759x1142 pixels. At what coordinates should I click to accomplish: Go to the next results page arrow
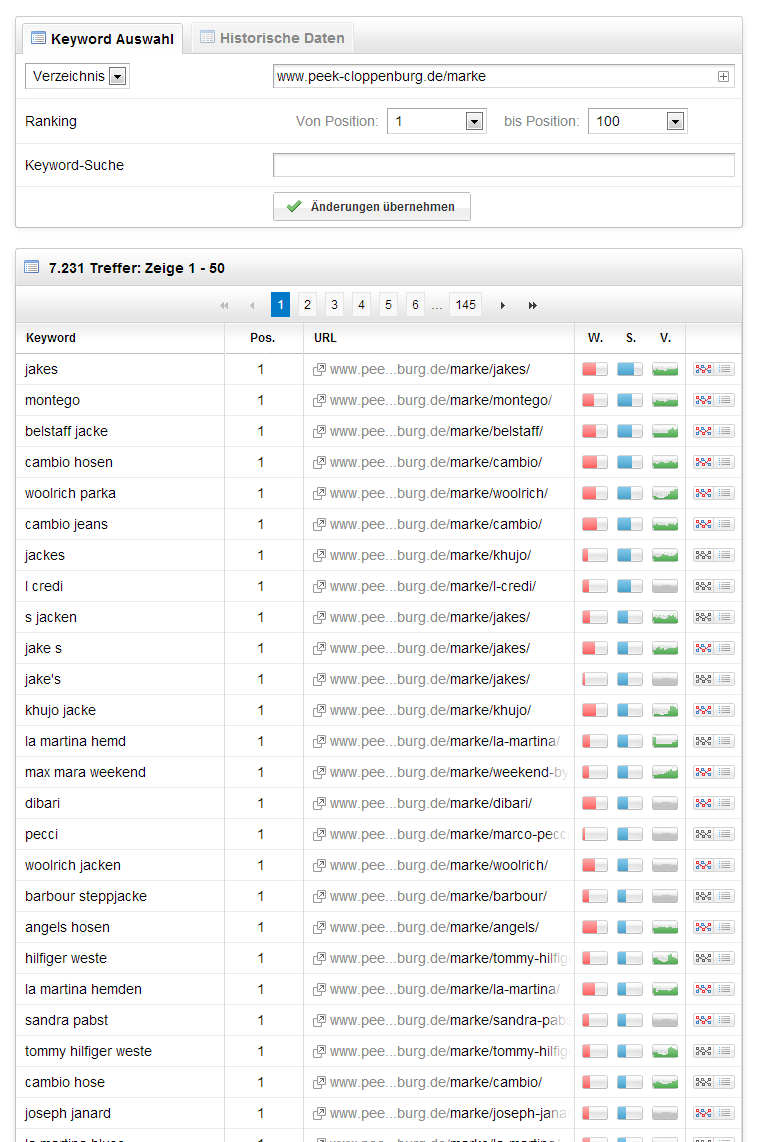tap(503, 305)
